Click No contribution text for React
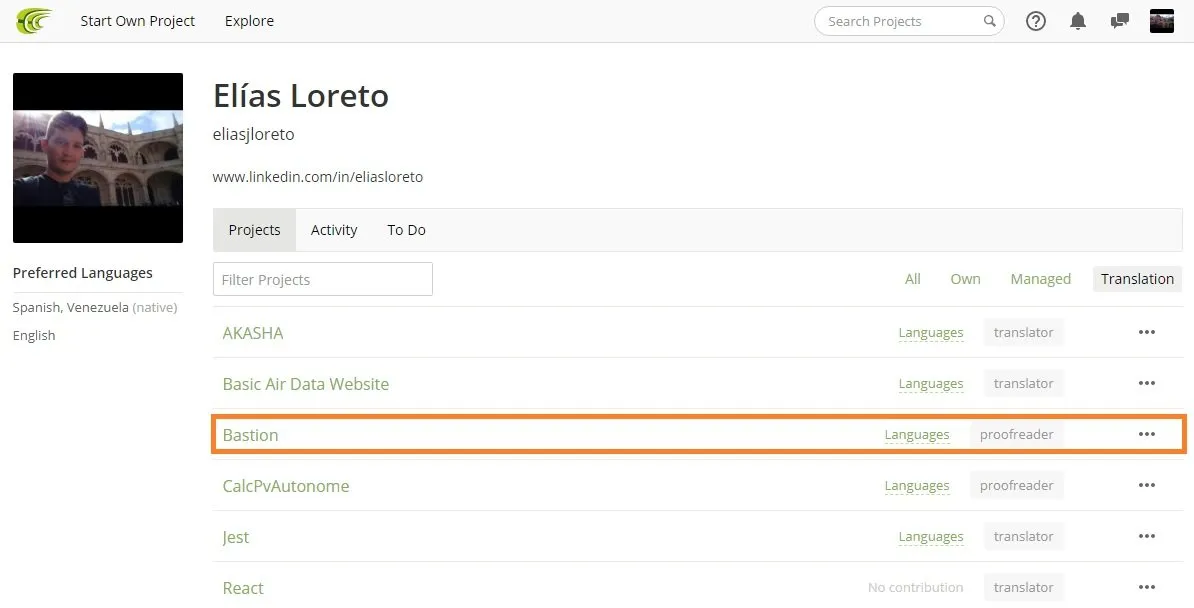 coord(915,587)
